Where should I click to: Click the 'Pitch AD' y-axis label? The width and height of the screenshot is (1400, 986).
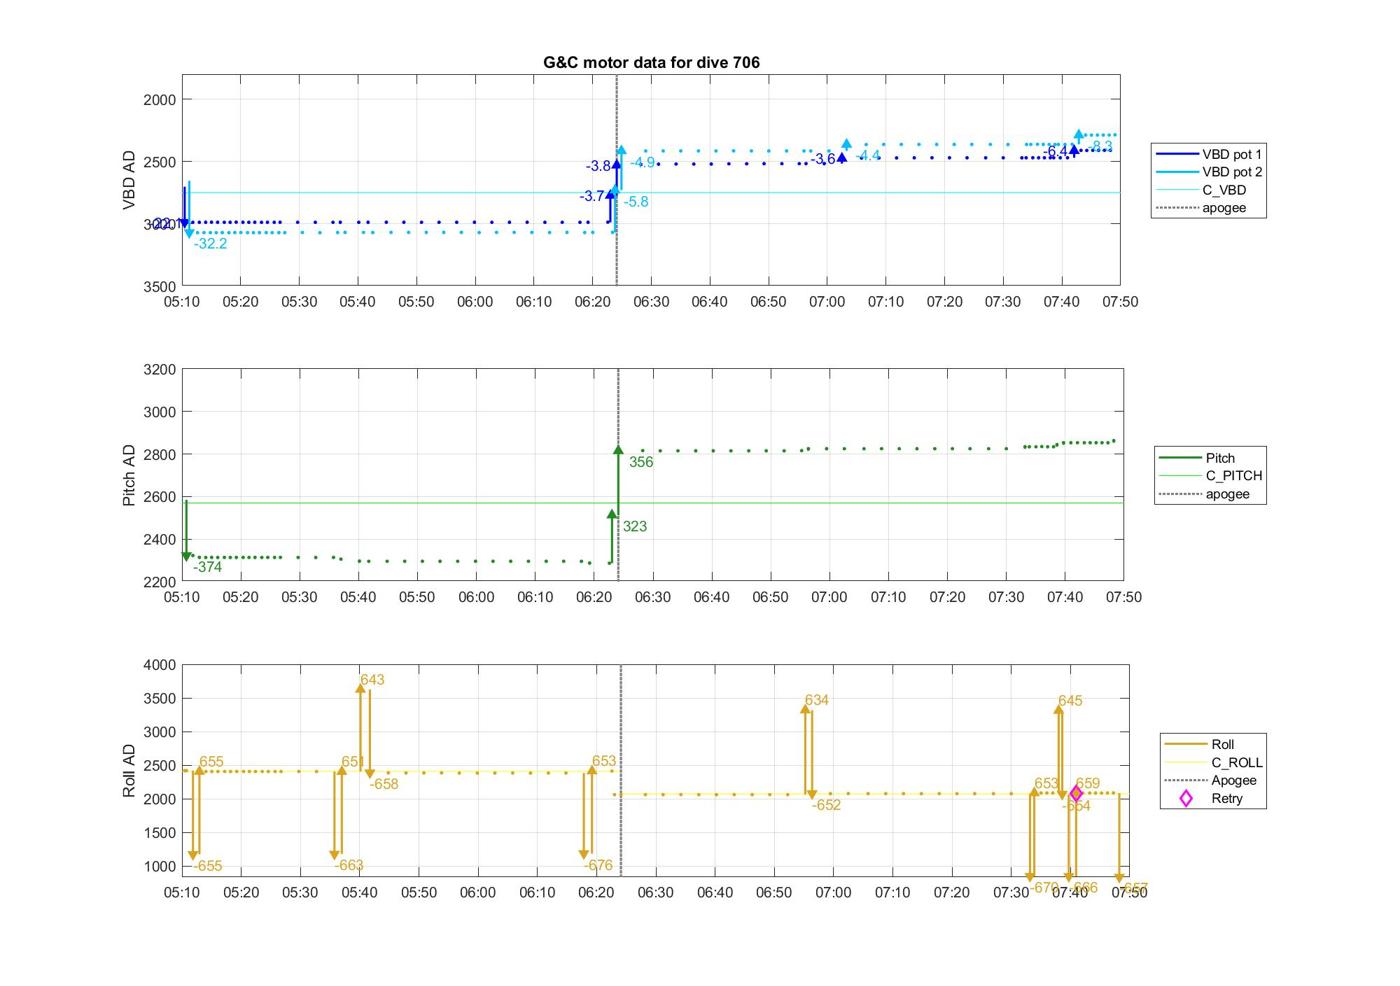pyautogui.click(x=129, y=475)
